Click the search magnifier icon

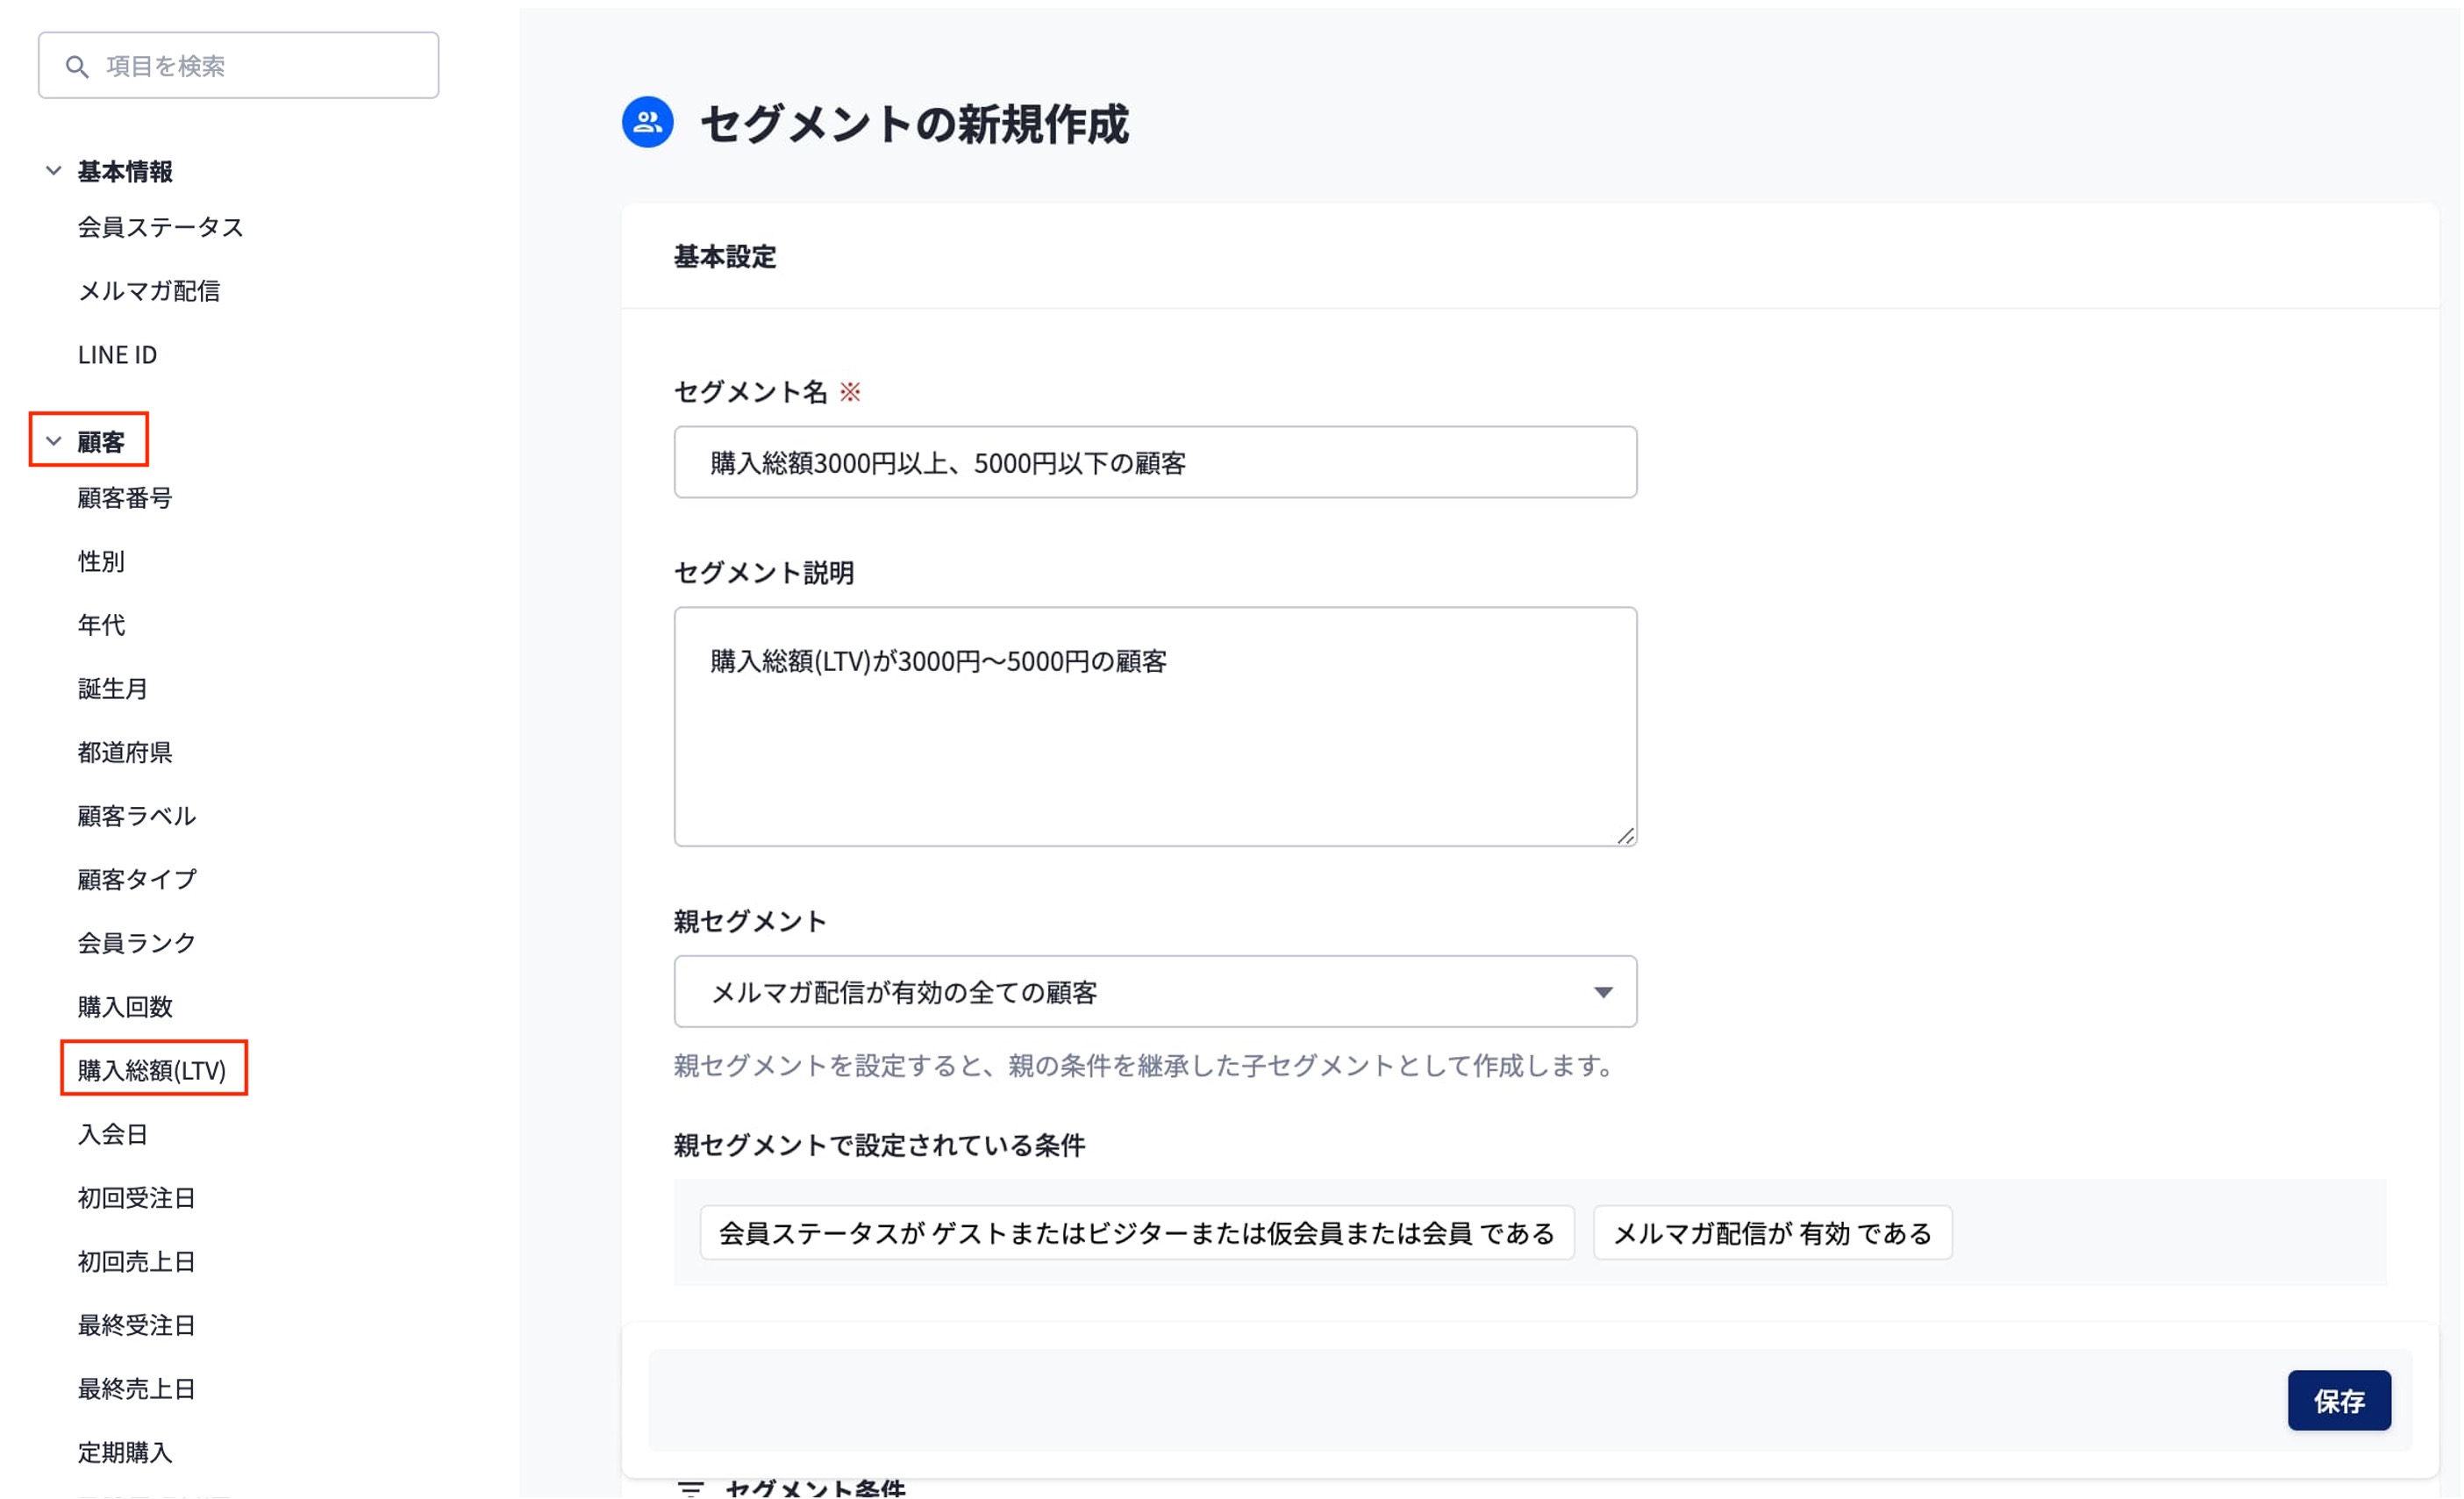(77, 66)
